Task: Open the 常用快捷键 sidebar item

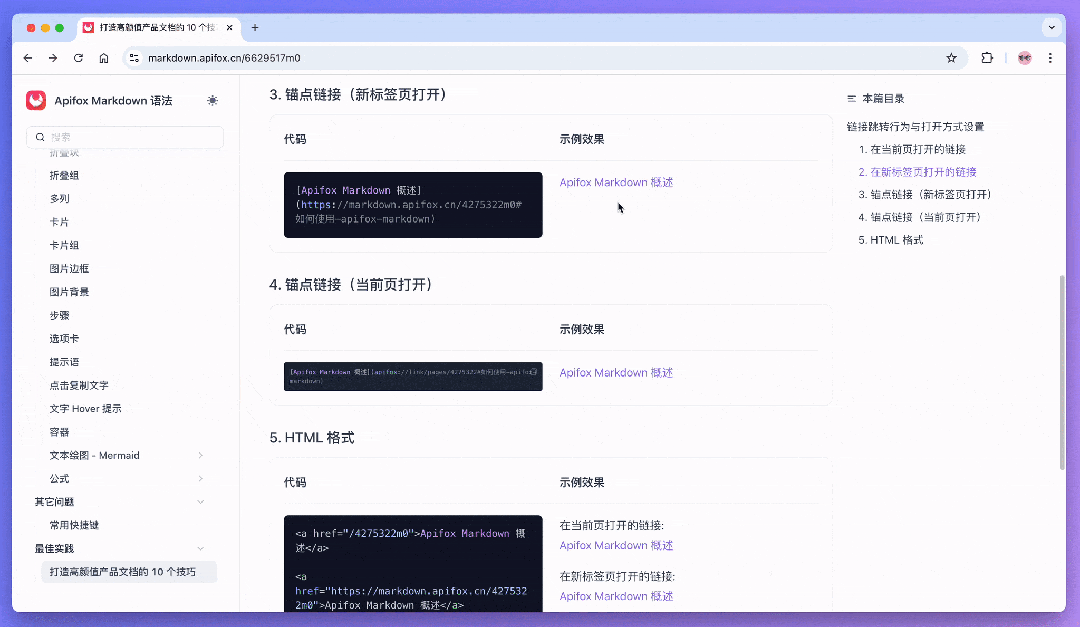Action: pyautogui.click(x=74, y=525)
